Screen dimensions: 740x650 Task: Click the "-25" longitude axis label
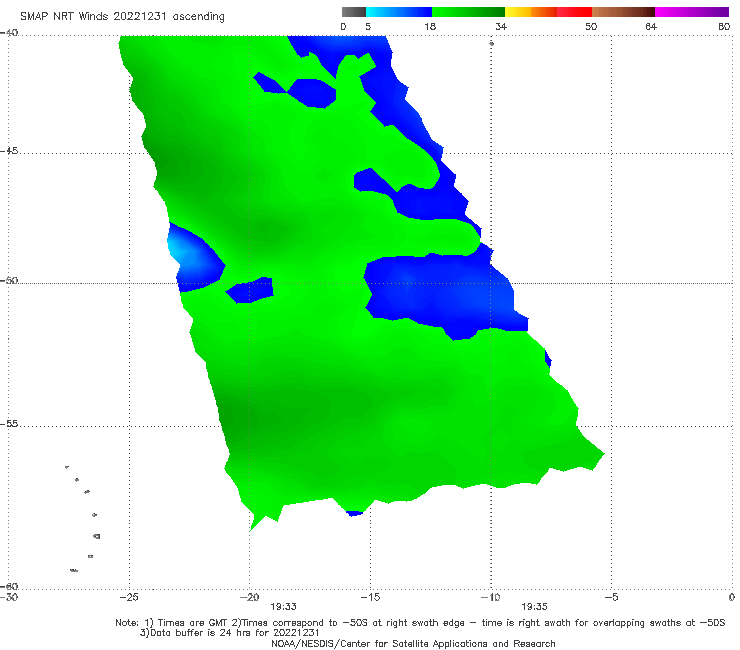click(129, 597)
